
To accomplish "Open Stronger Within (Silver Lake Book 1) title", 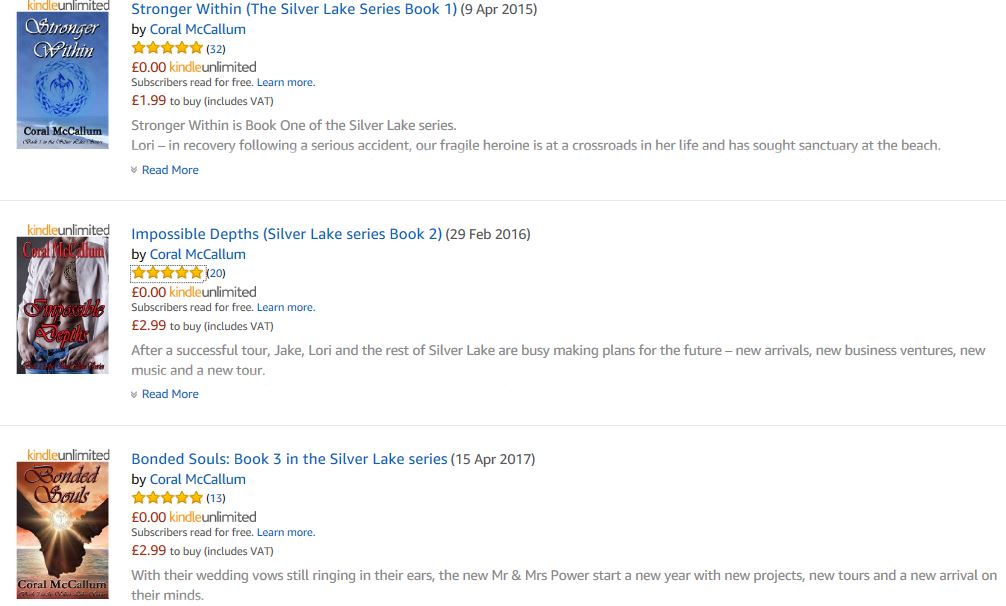I will pos(294,9).
